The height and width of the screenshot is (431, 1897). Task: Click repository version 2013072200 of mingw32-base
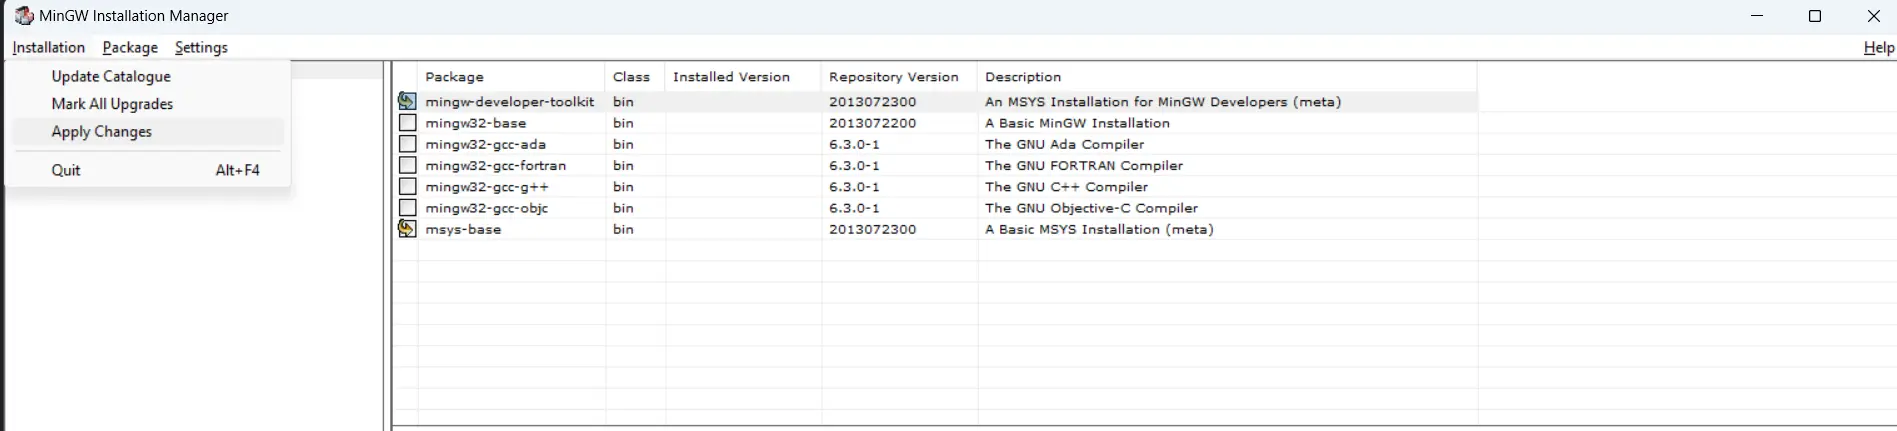pyautogui.click(x=872, y=123)
